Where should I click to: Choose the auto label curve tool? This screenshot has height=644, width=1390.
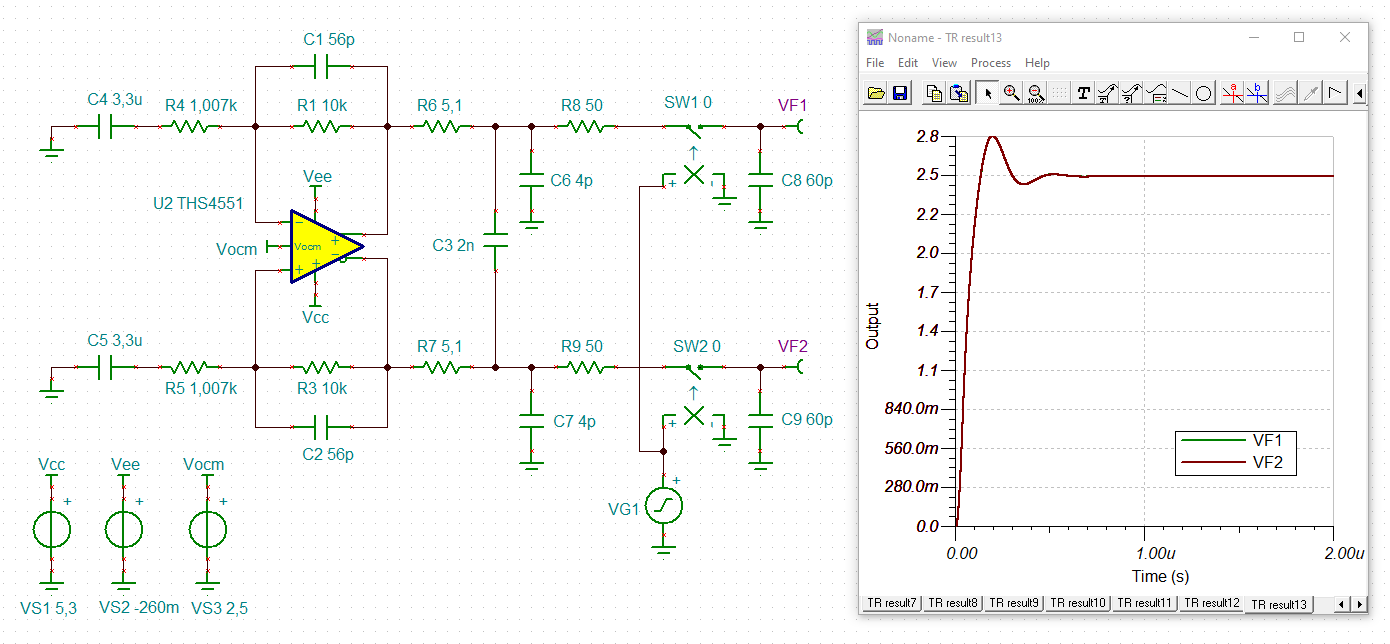tap(1107, 93)
